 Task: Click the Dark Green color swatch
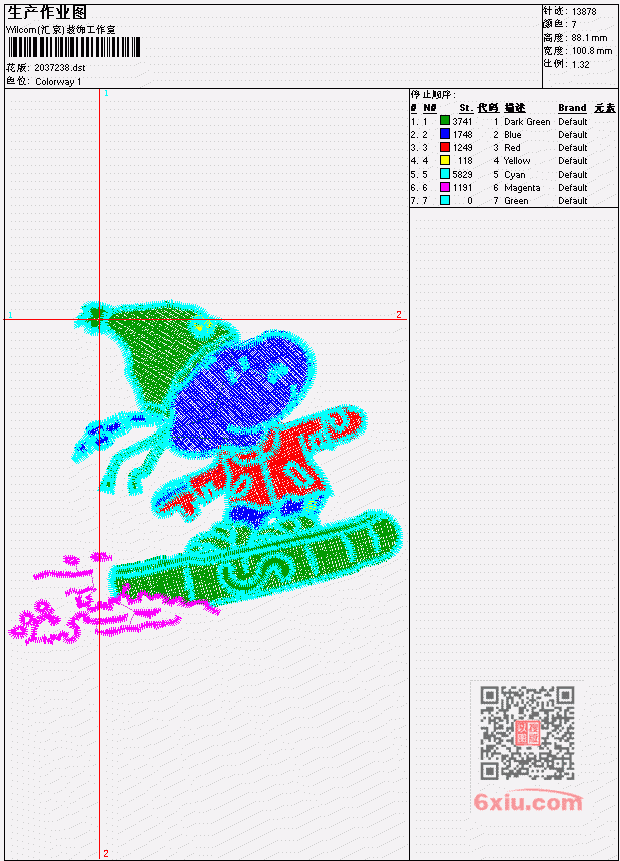coord(445,120)
